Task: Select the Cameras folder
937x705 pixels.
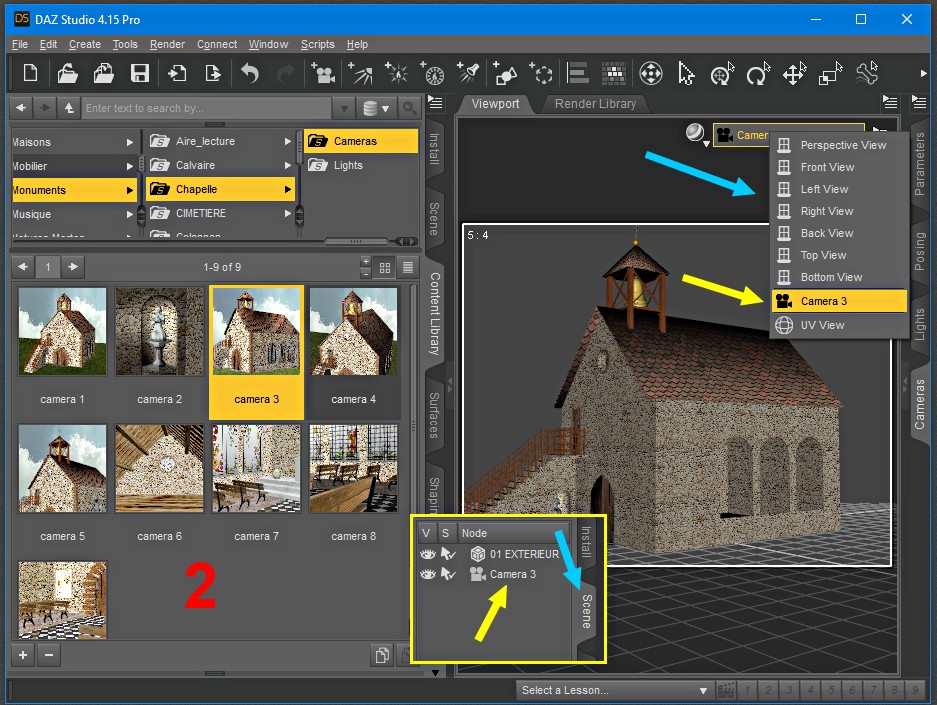Action: pyautogui.click(x=361, y=141)
